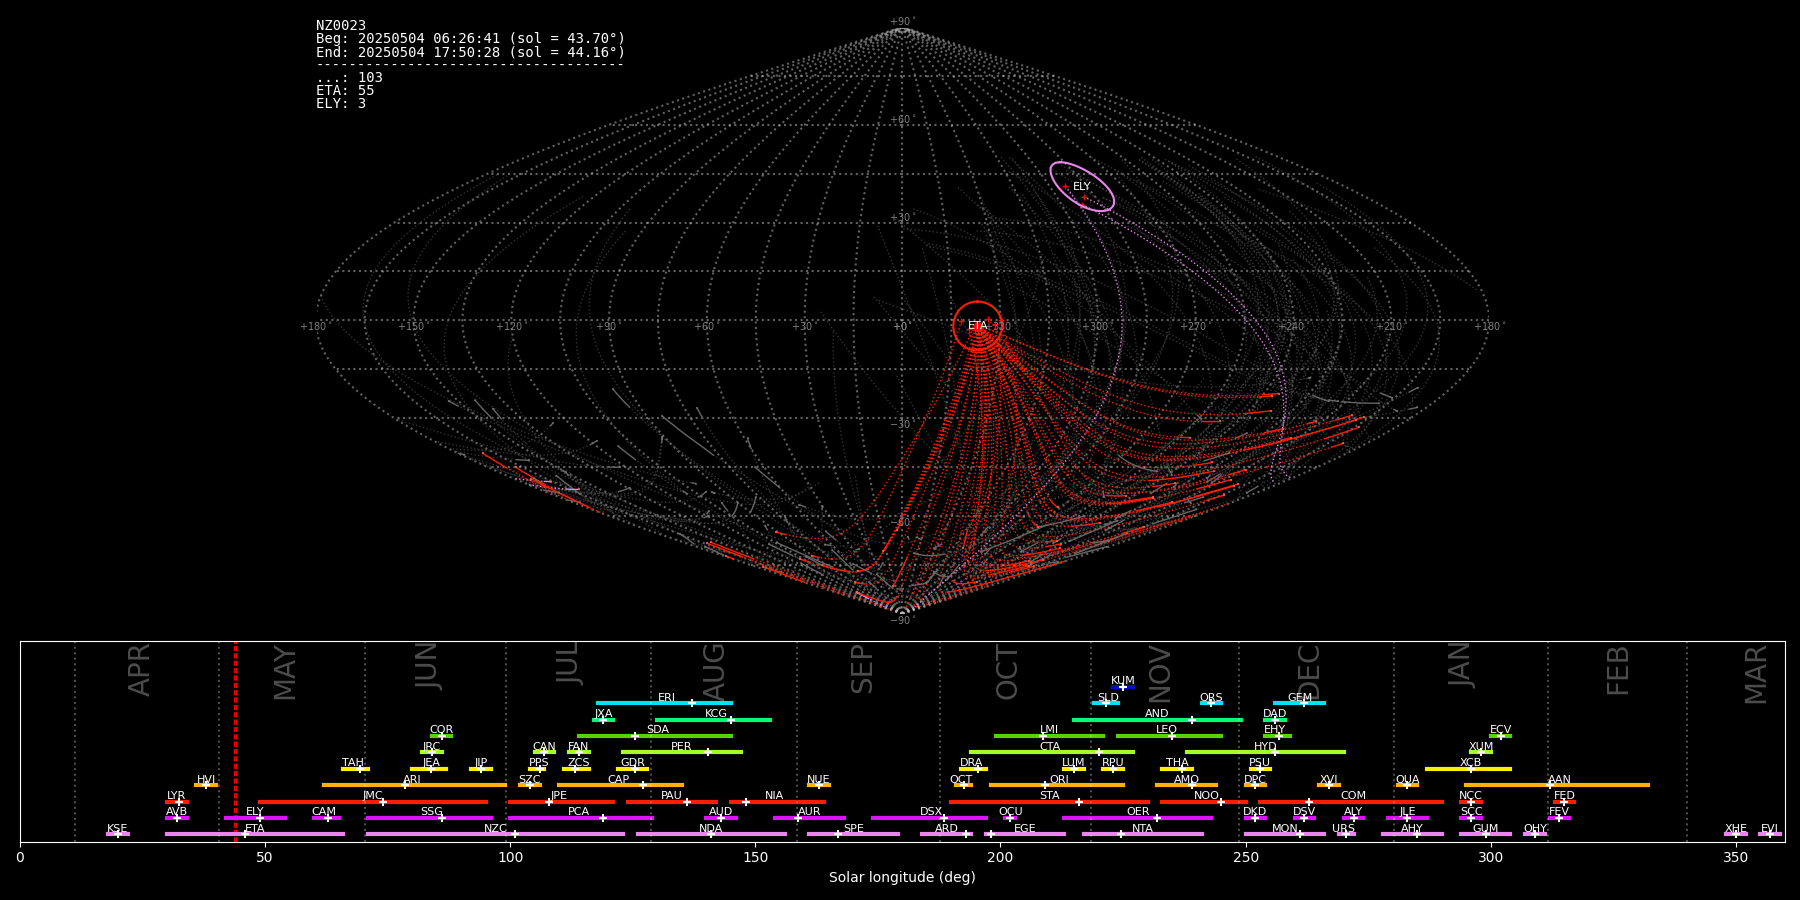Click the +150 longitude label on sky map

click(x=411, y=327)
